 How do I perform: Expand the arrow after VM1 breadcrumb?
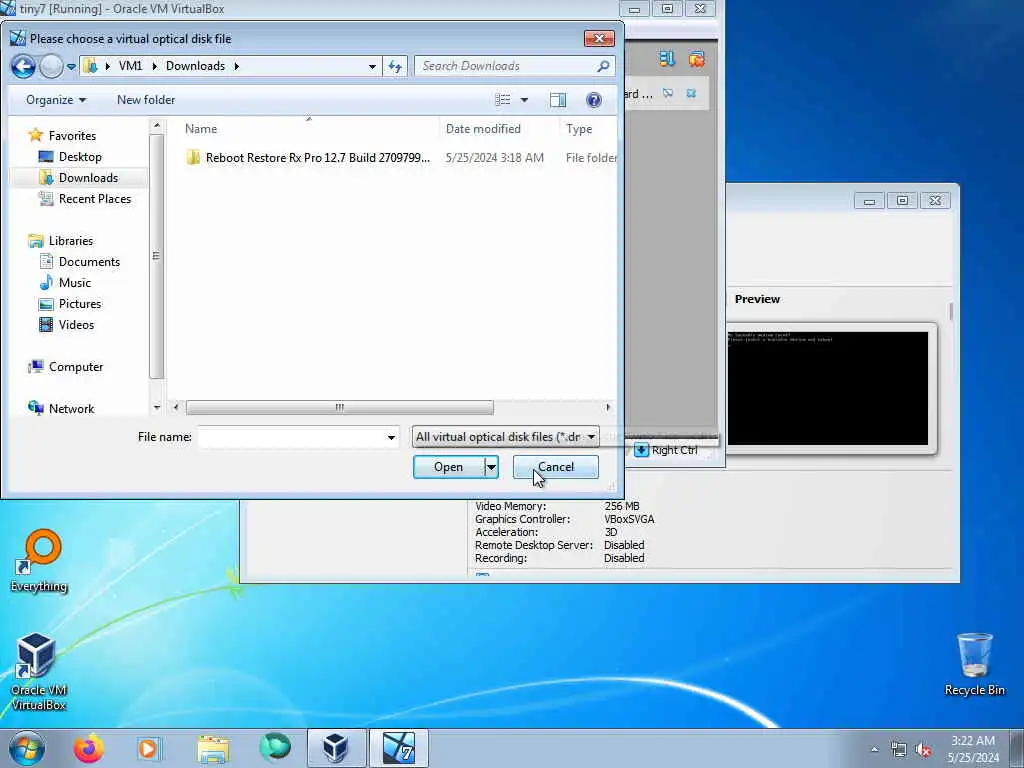[155, 66]
